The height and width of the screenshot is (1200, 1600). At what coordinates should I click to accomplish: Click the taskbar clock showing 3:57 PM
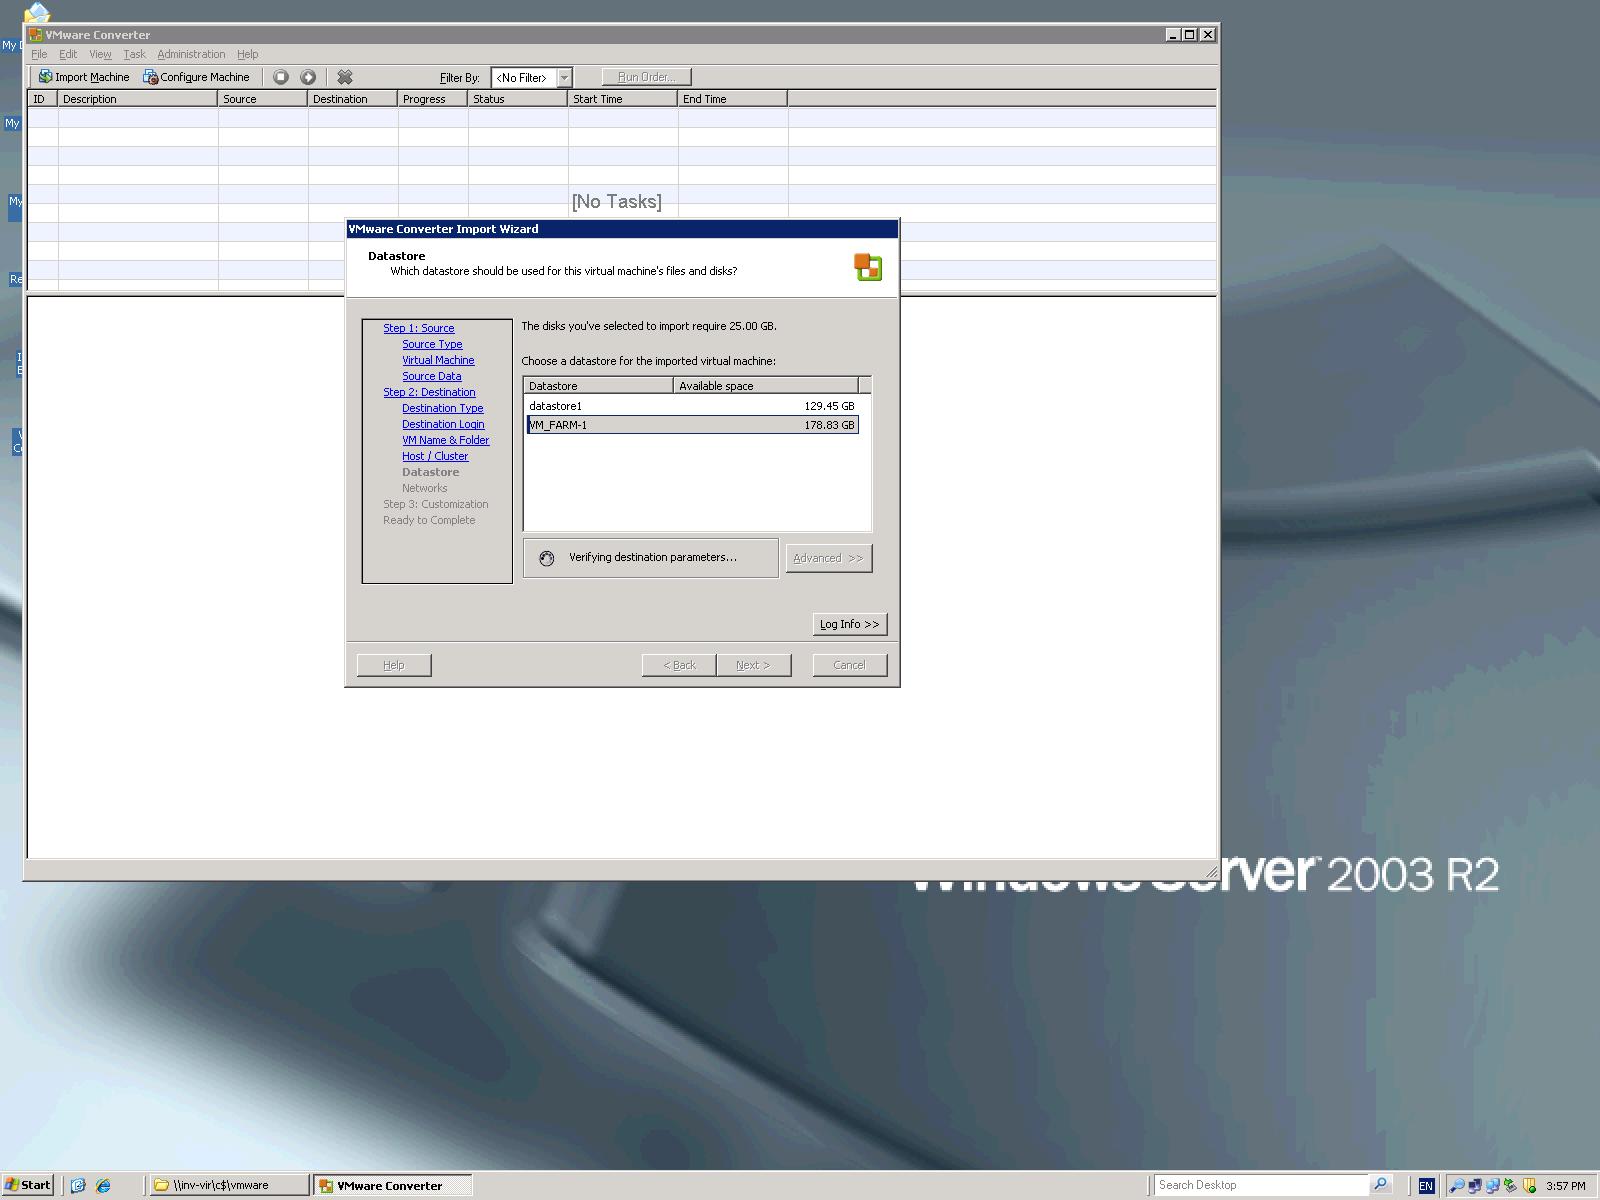coord(1566,1186)
